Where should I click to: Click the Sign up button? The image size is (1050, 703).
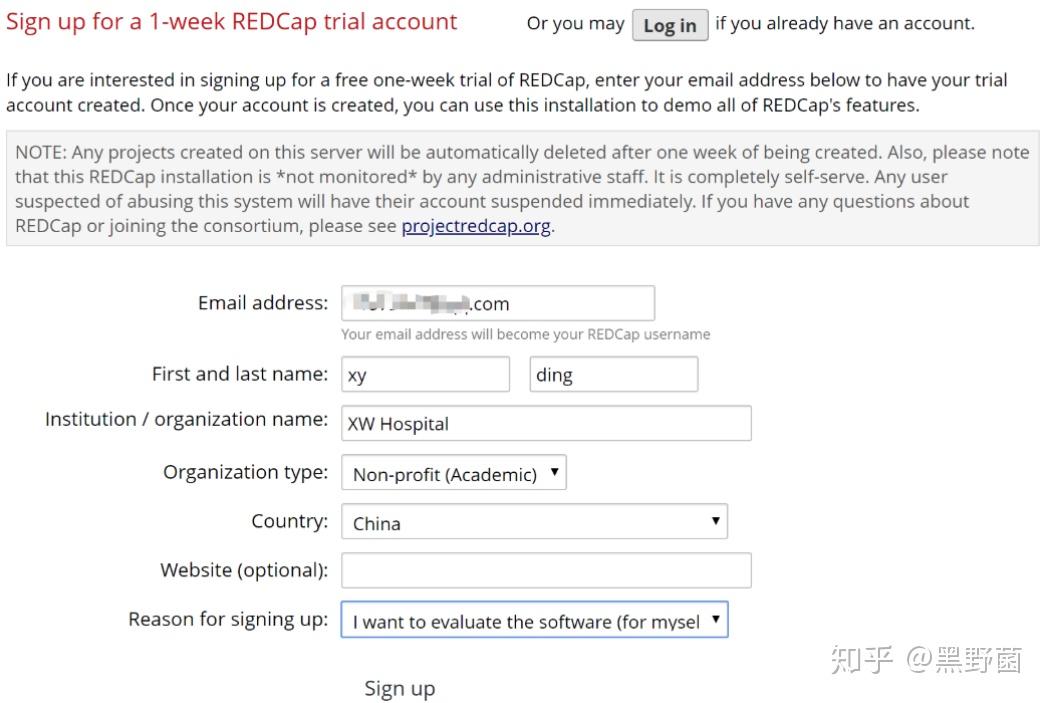(x=399, y=688)
